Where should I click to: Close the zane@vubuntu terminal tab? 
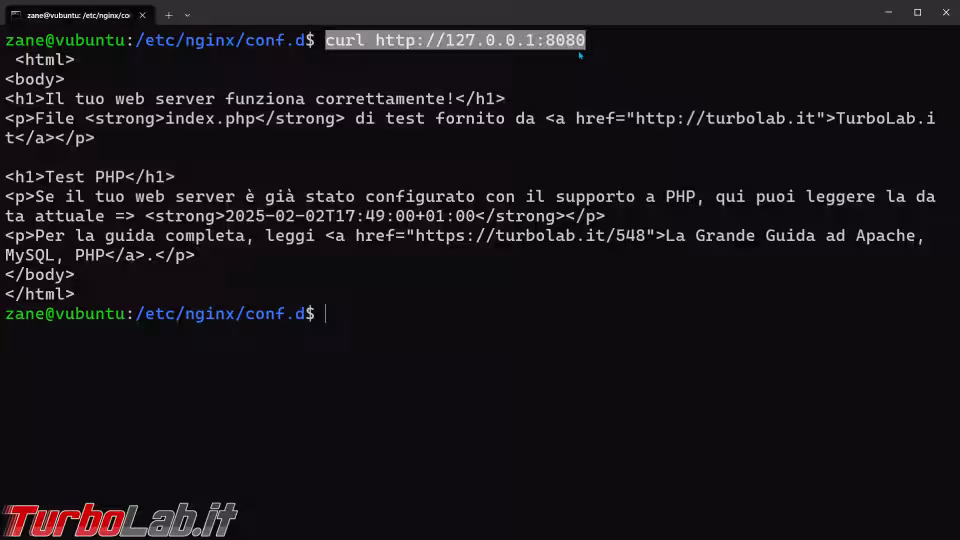click(x=143, y=15)
